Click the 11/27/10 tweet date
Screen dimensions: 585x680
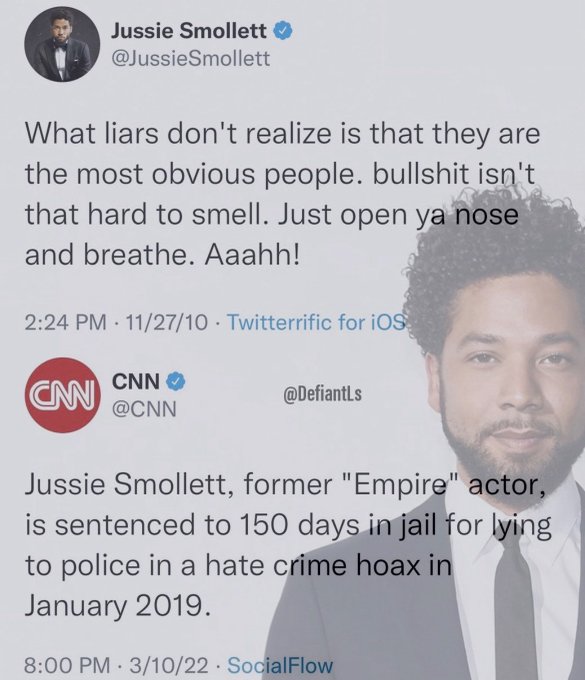coord(167,322)
